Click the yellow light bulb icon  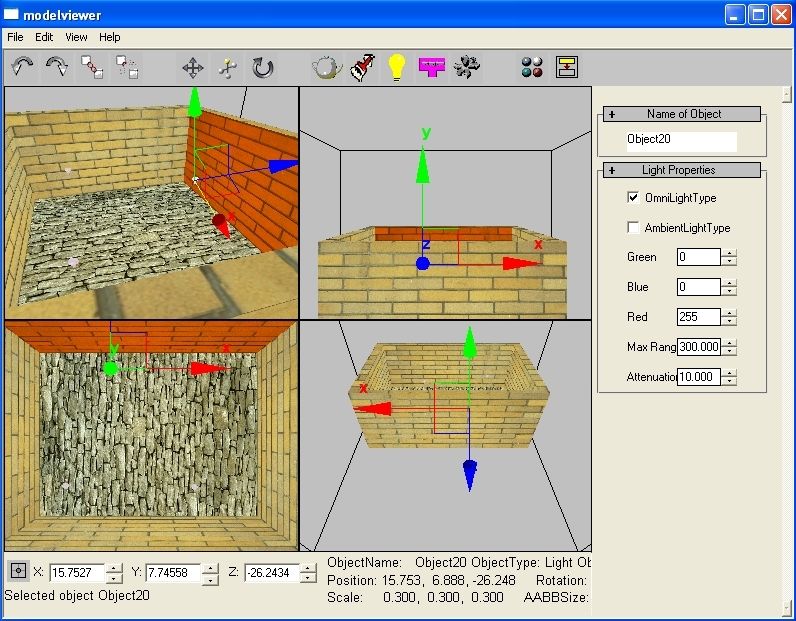pos(398,67)
